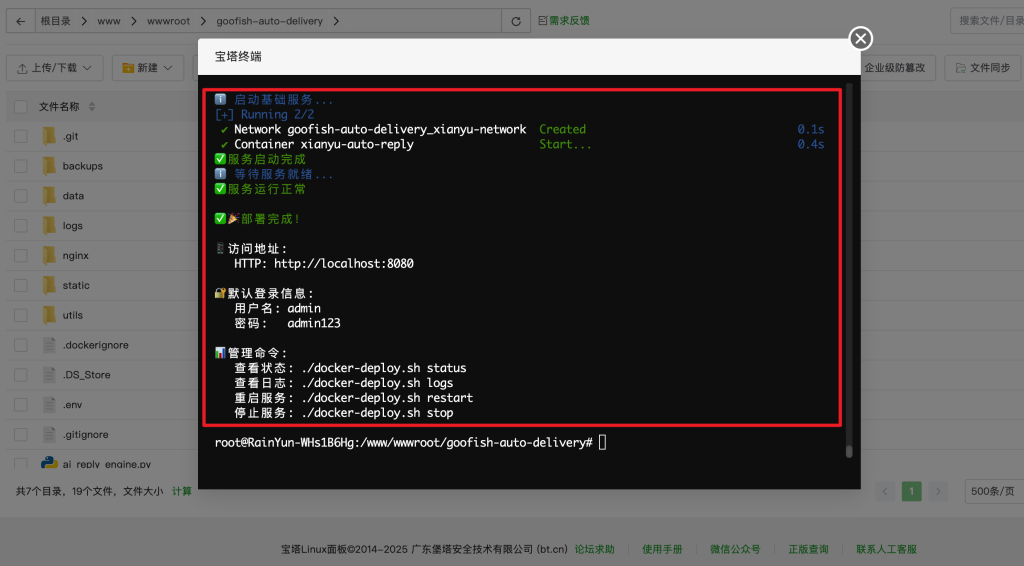Click the 文件同步 button
Image resolution: width=1024 pixels, height=566 pixels.
[x=983, y=68]
